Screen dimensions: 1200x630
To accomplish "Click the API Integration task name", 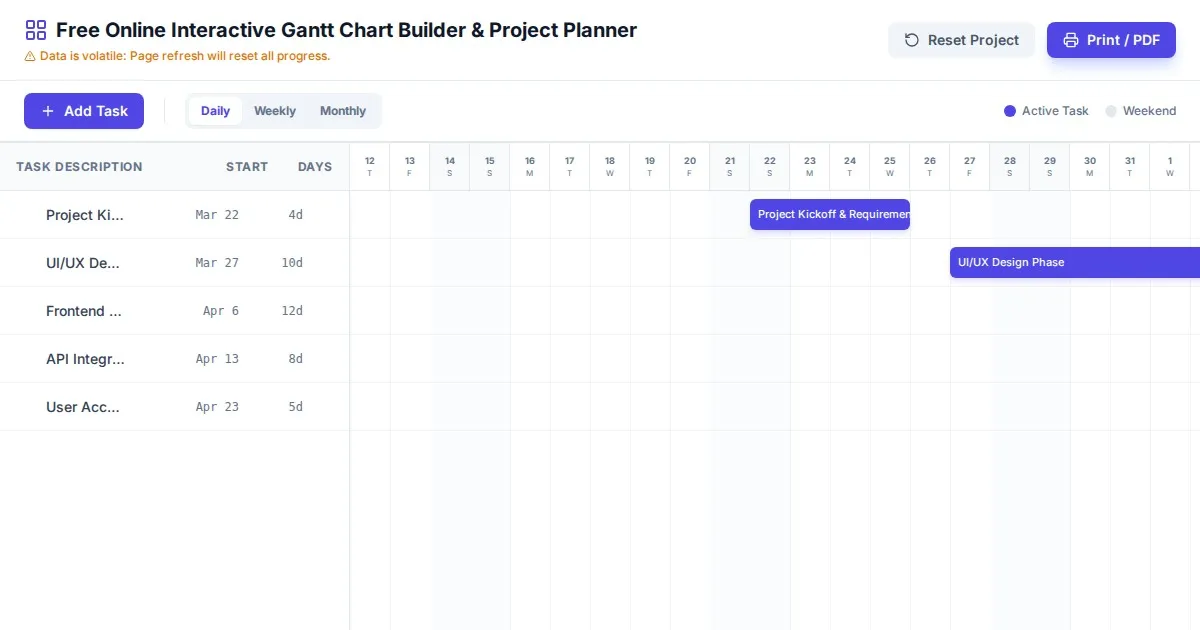I will 85,359.
